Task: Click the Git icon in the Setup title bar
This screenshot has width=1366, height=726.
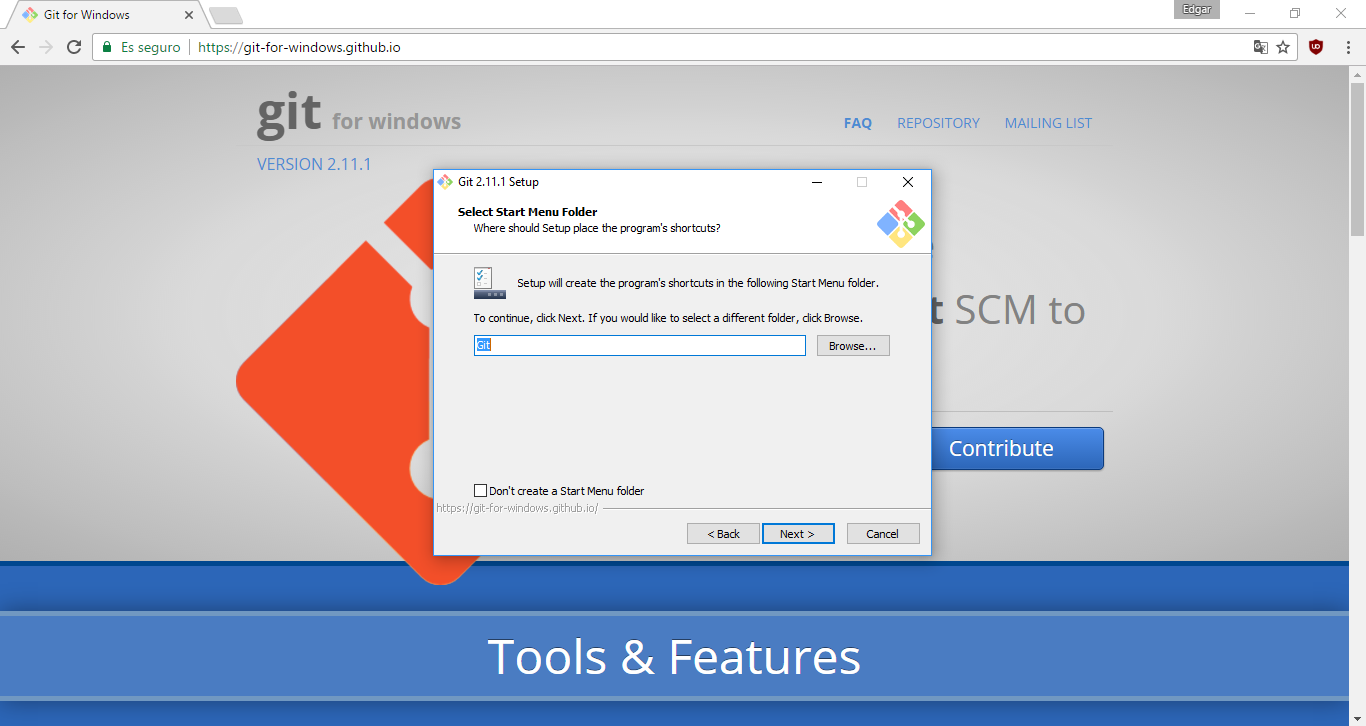Action: (446, 182)
